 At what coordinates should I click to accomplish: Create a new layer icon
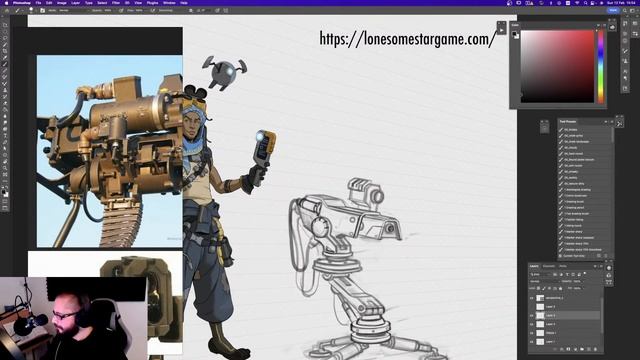pyautogui.click(x=589, y=349)
